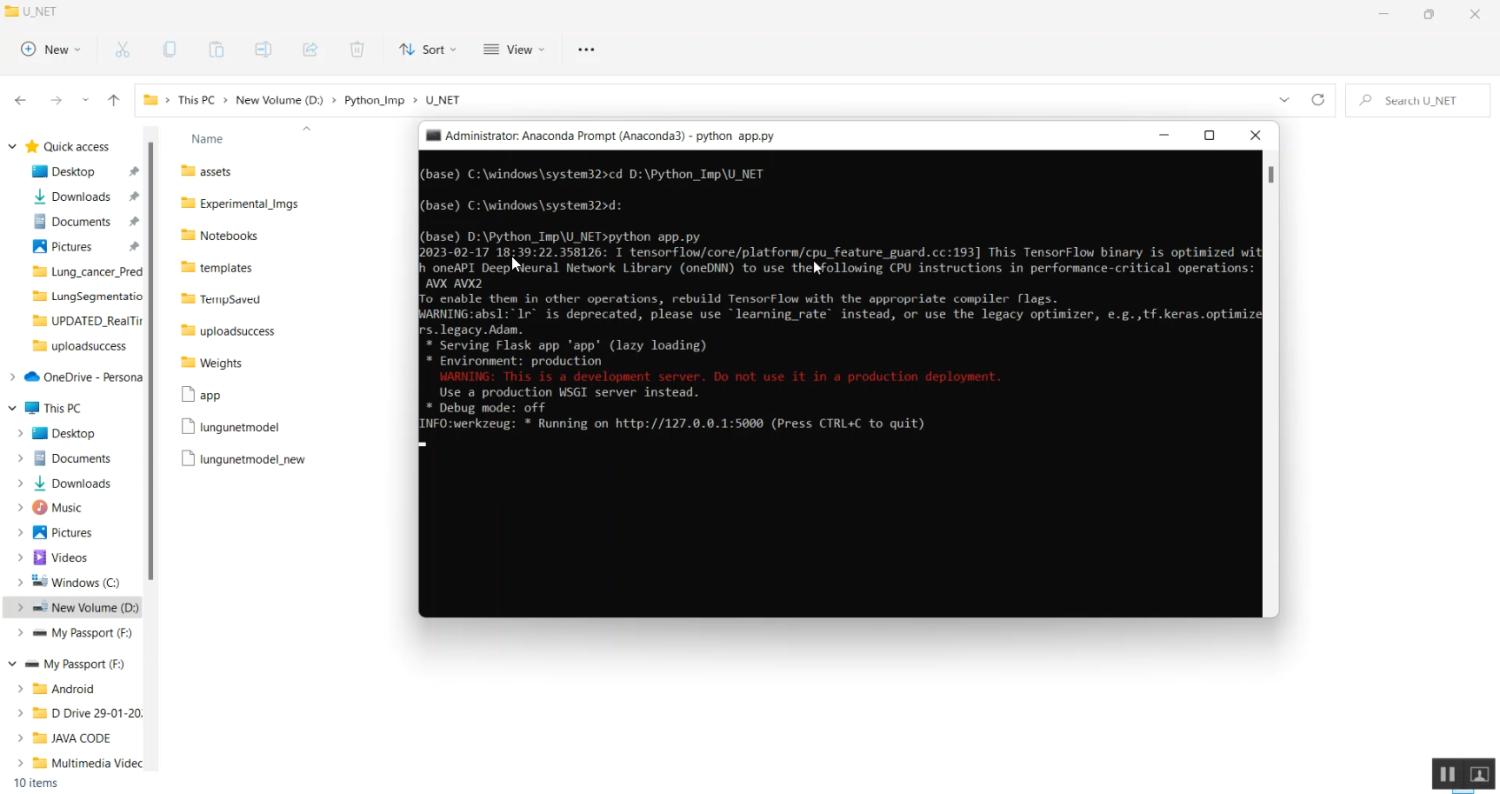Maximize the Anaconda Prompt window
This screenshot has height=794, width=1500.
pos(1209,135)
